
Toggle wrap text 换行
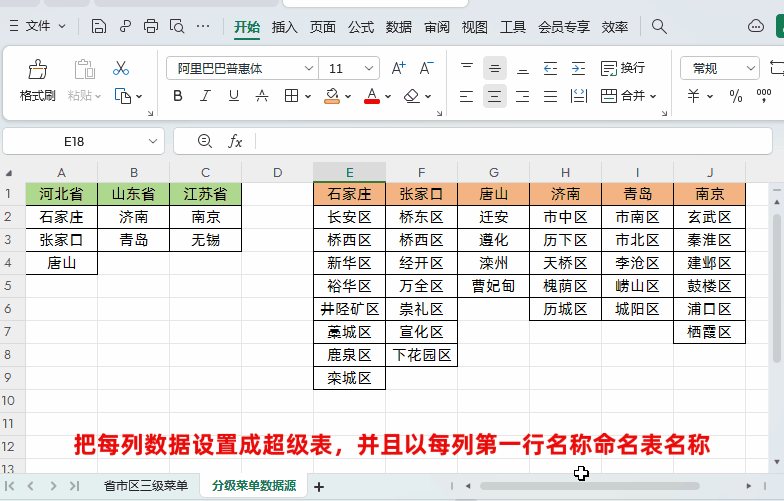pos(622,68)
